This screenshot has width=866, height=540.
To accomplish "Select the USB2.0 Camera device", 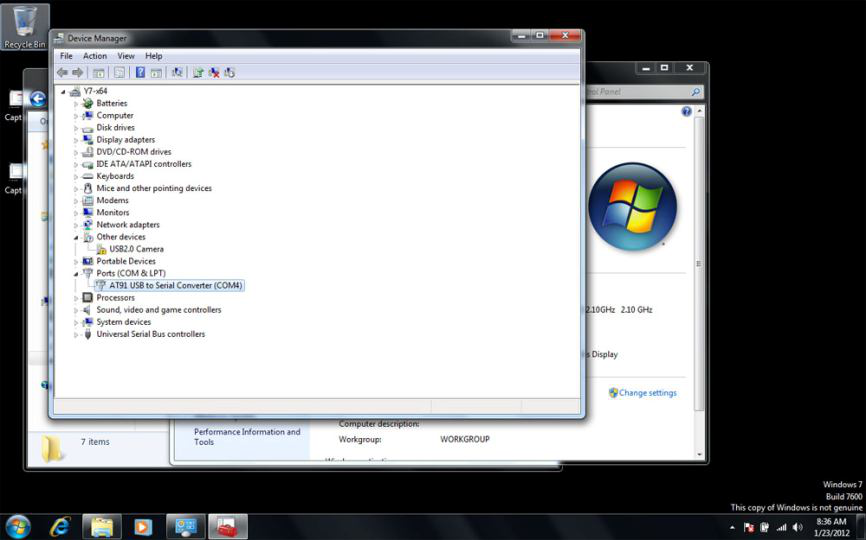I will pos(136,249).
